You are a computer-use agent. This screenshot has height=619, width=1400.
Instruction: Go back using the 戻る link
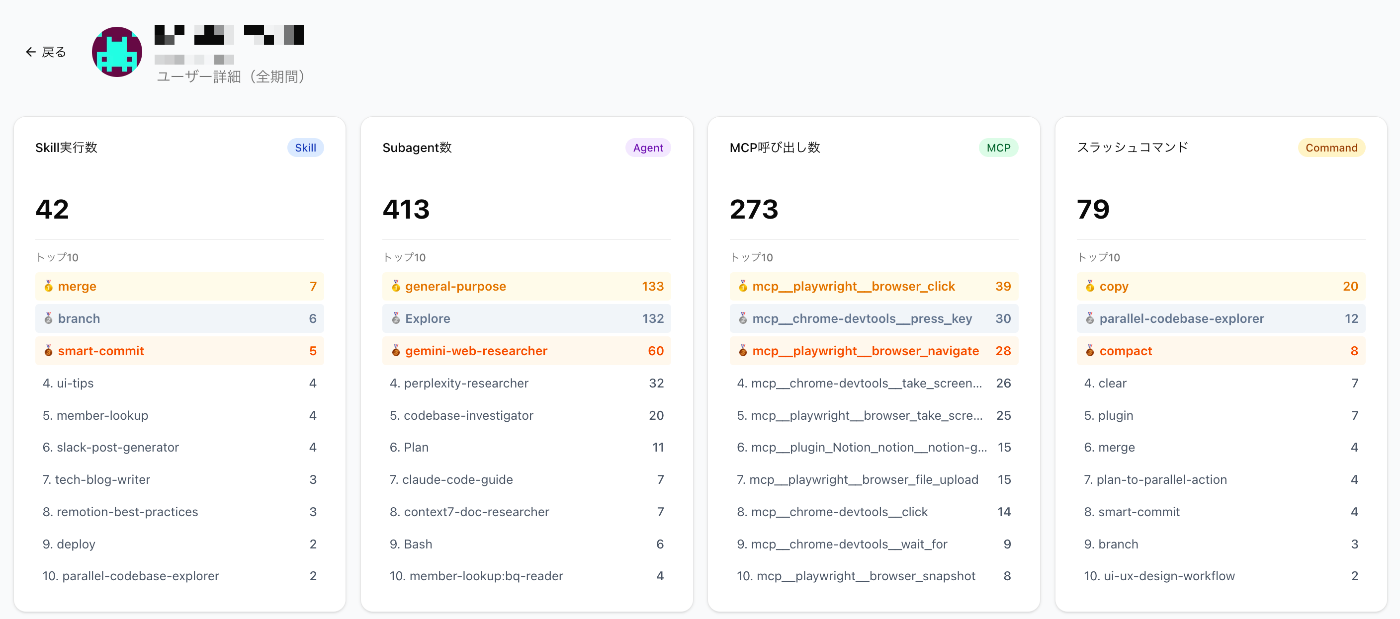tap(46, 52)
